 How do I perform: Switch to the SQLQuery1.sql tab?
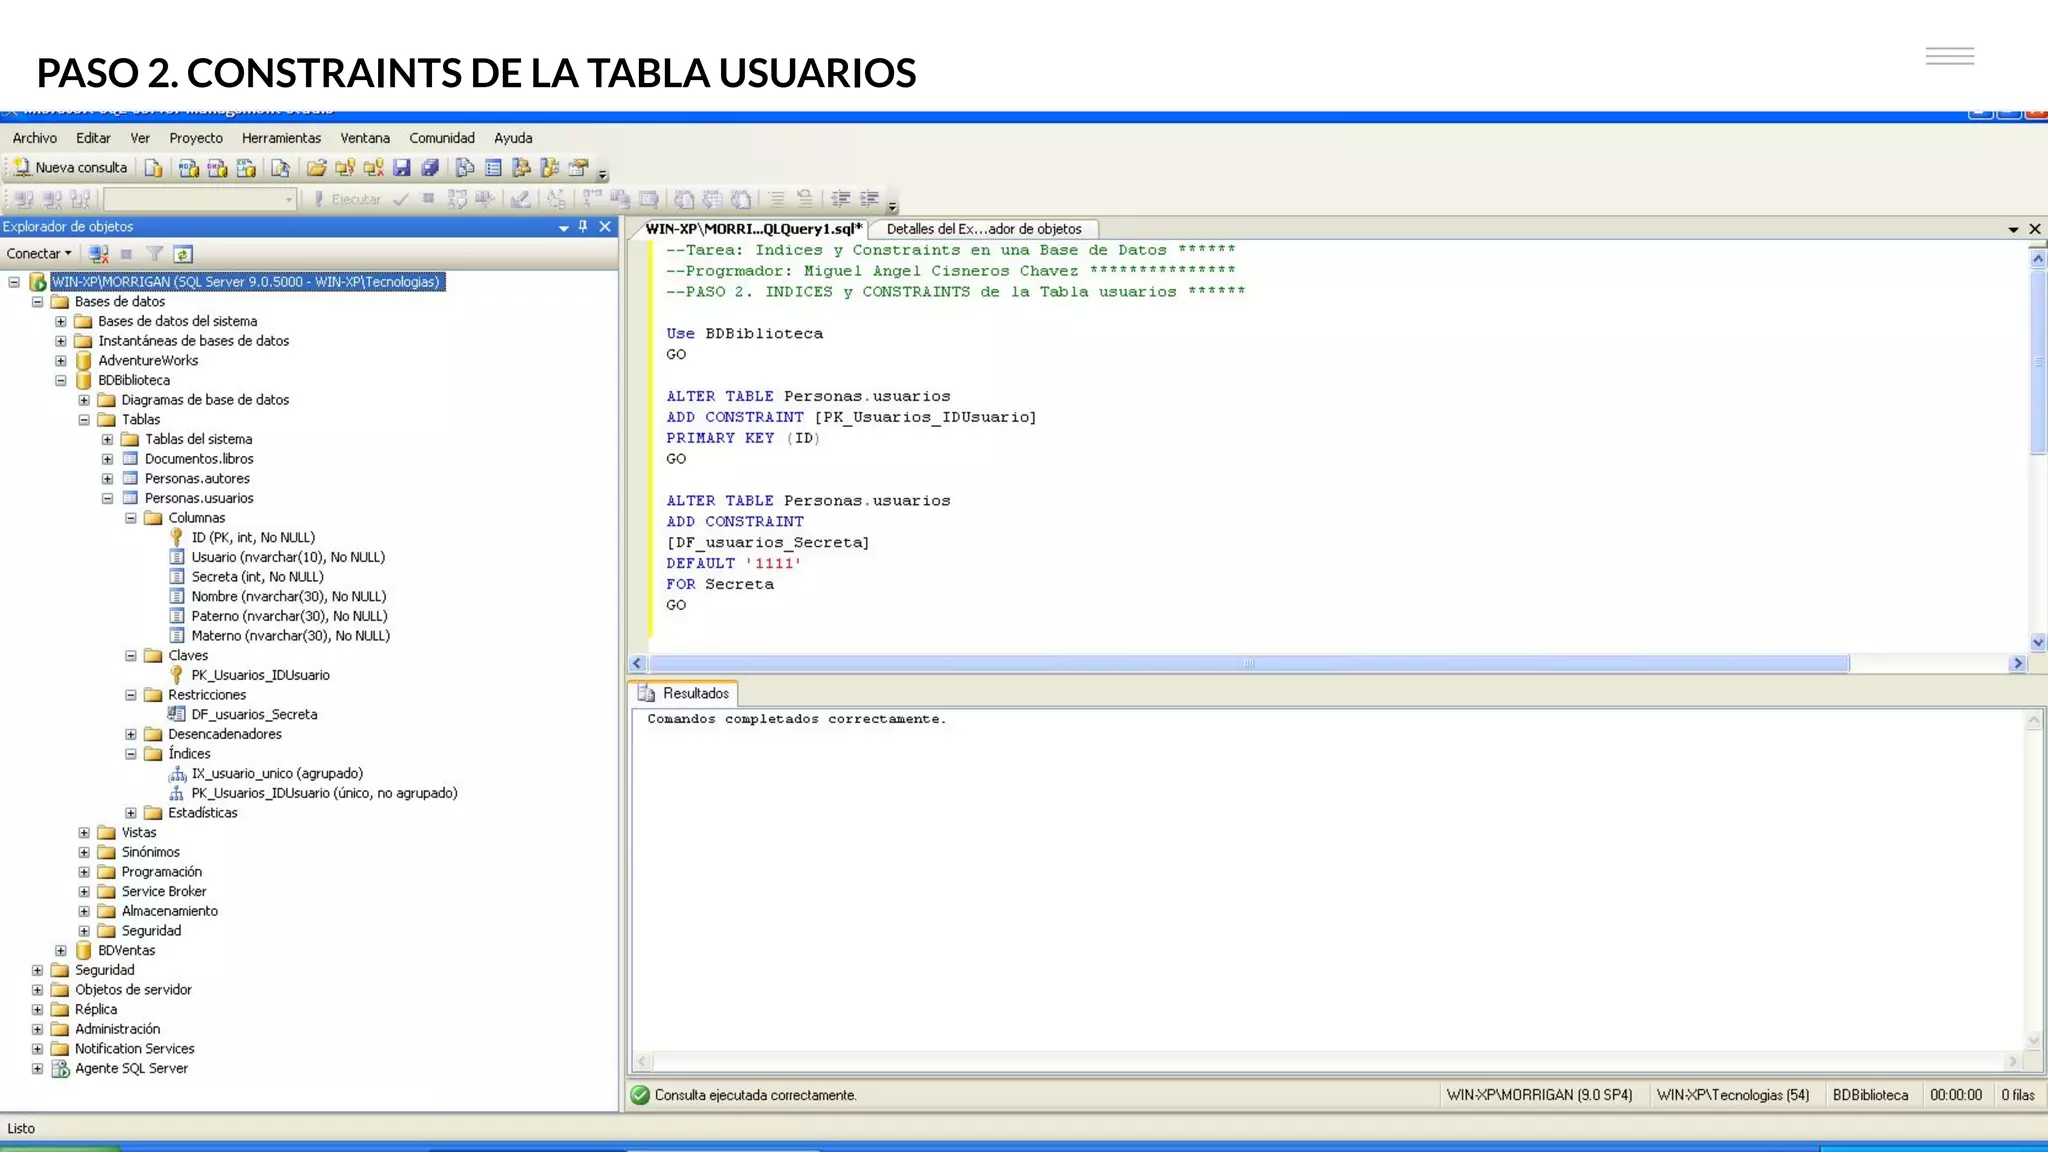click(753, 229)
